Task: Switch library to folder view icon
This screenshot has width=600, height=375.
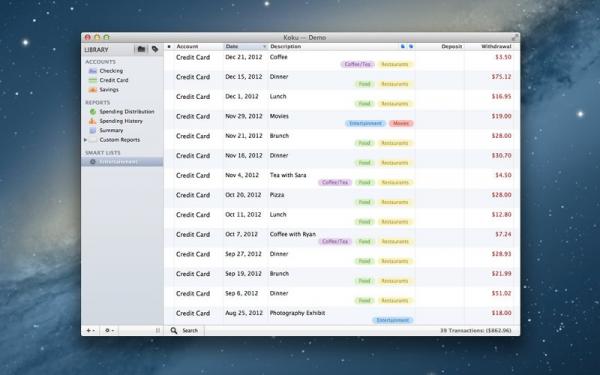Action: pyautogui.click(x=141, y=49)
